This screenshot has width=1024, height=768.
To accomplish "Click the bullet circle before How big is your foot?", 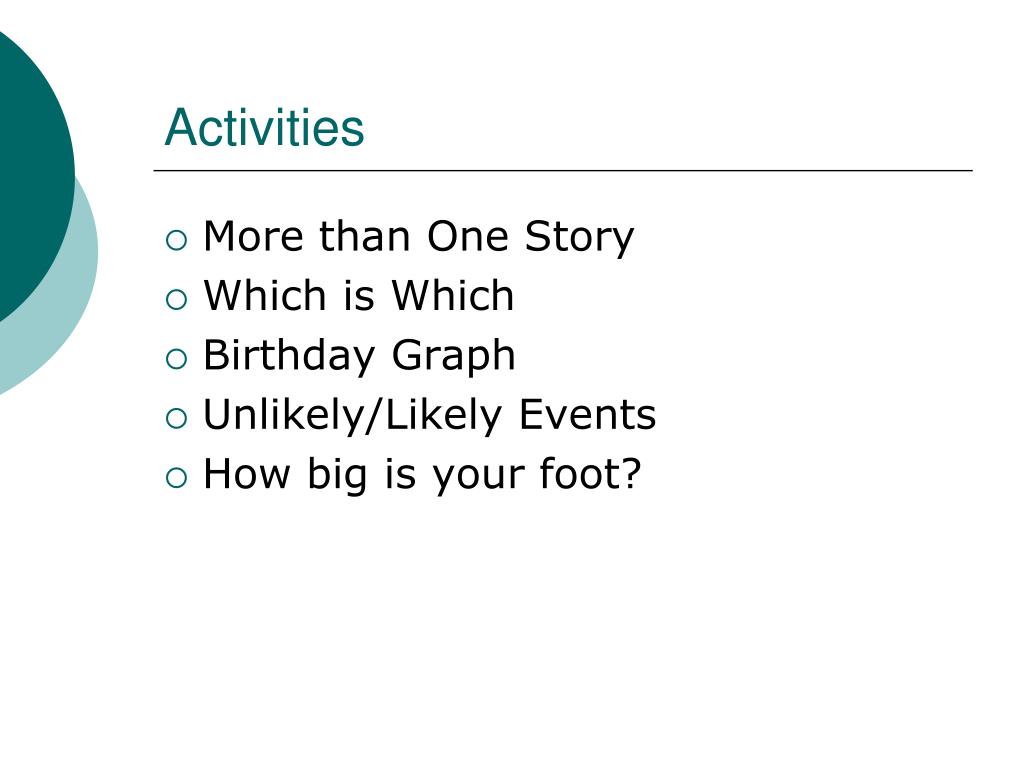I will tap(176, 478).
